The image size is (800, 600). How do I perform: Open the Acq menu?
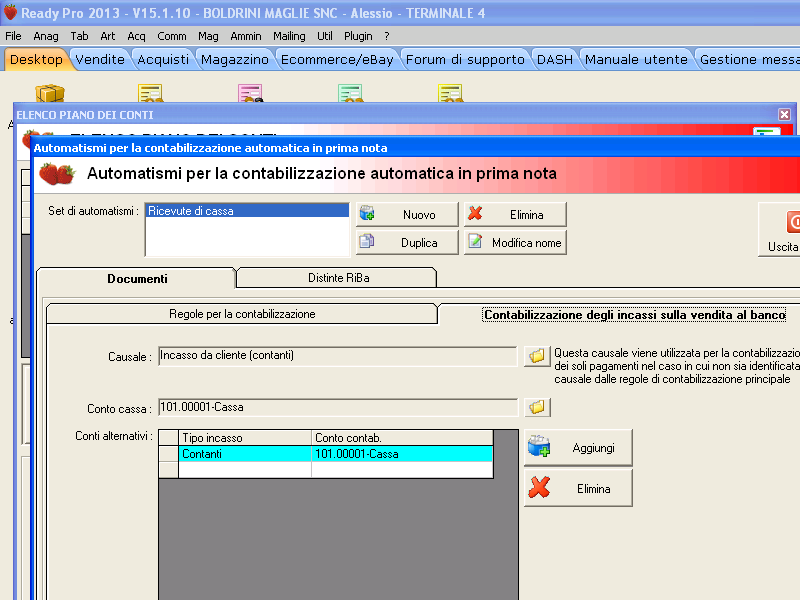click(136, 36)
